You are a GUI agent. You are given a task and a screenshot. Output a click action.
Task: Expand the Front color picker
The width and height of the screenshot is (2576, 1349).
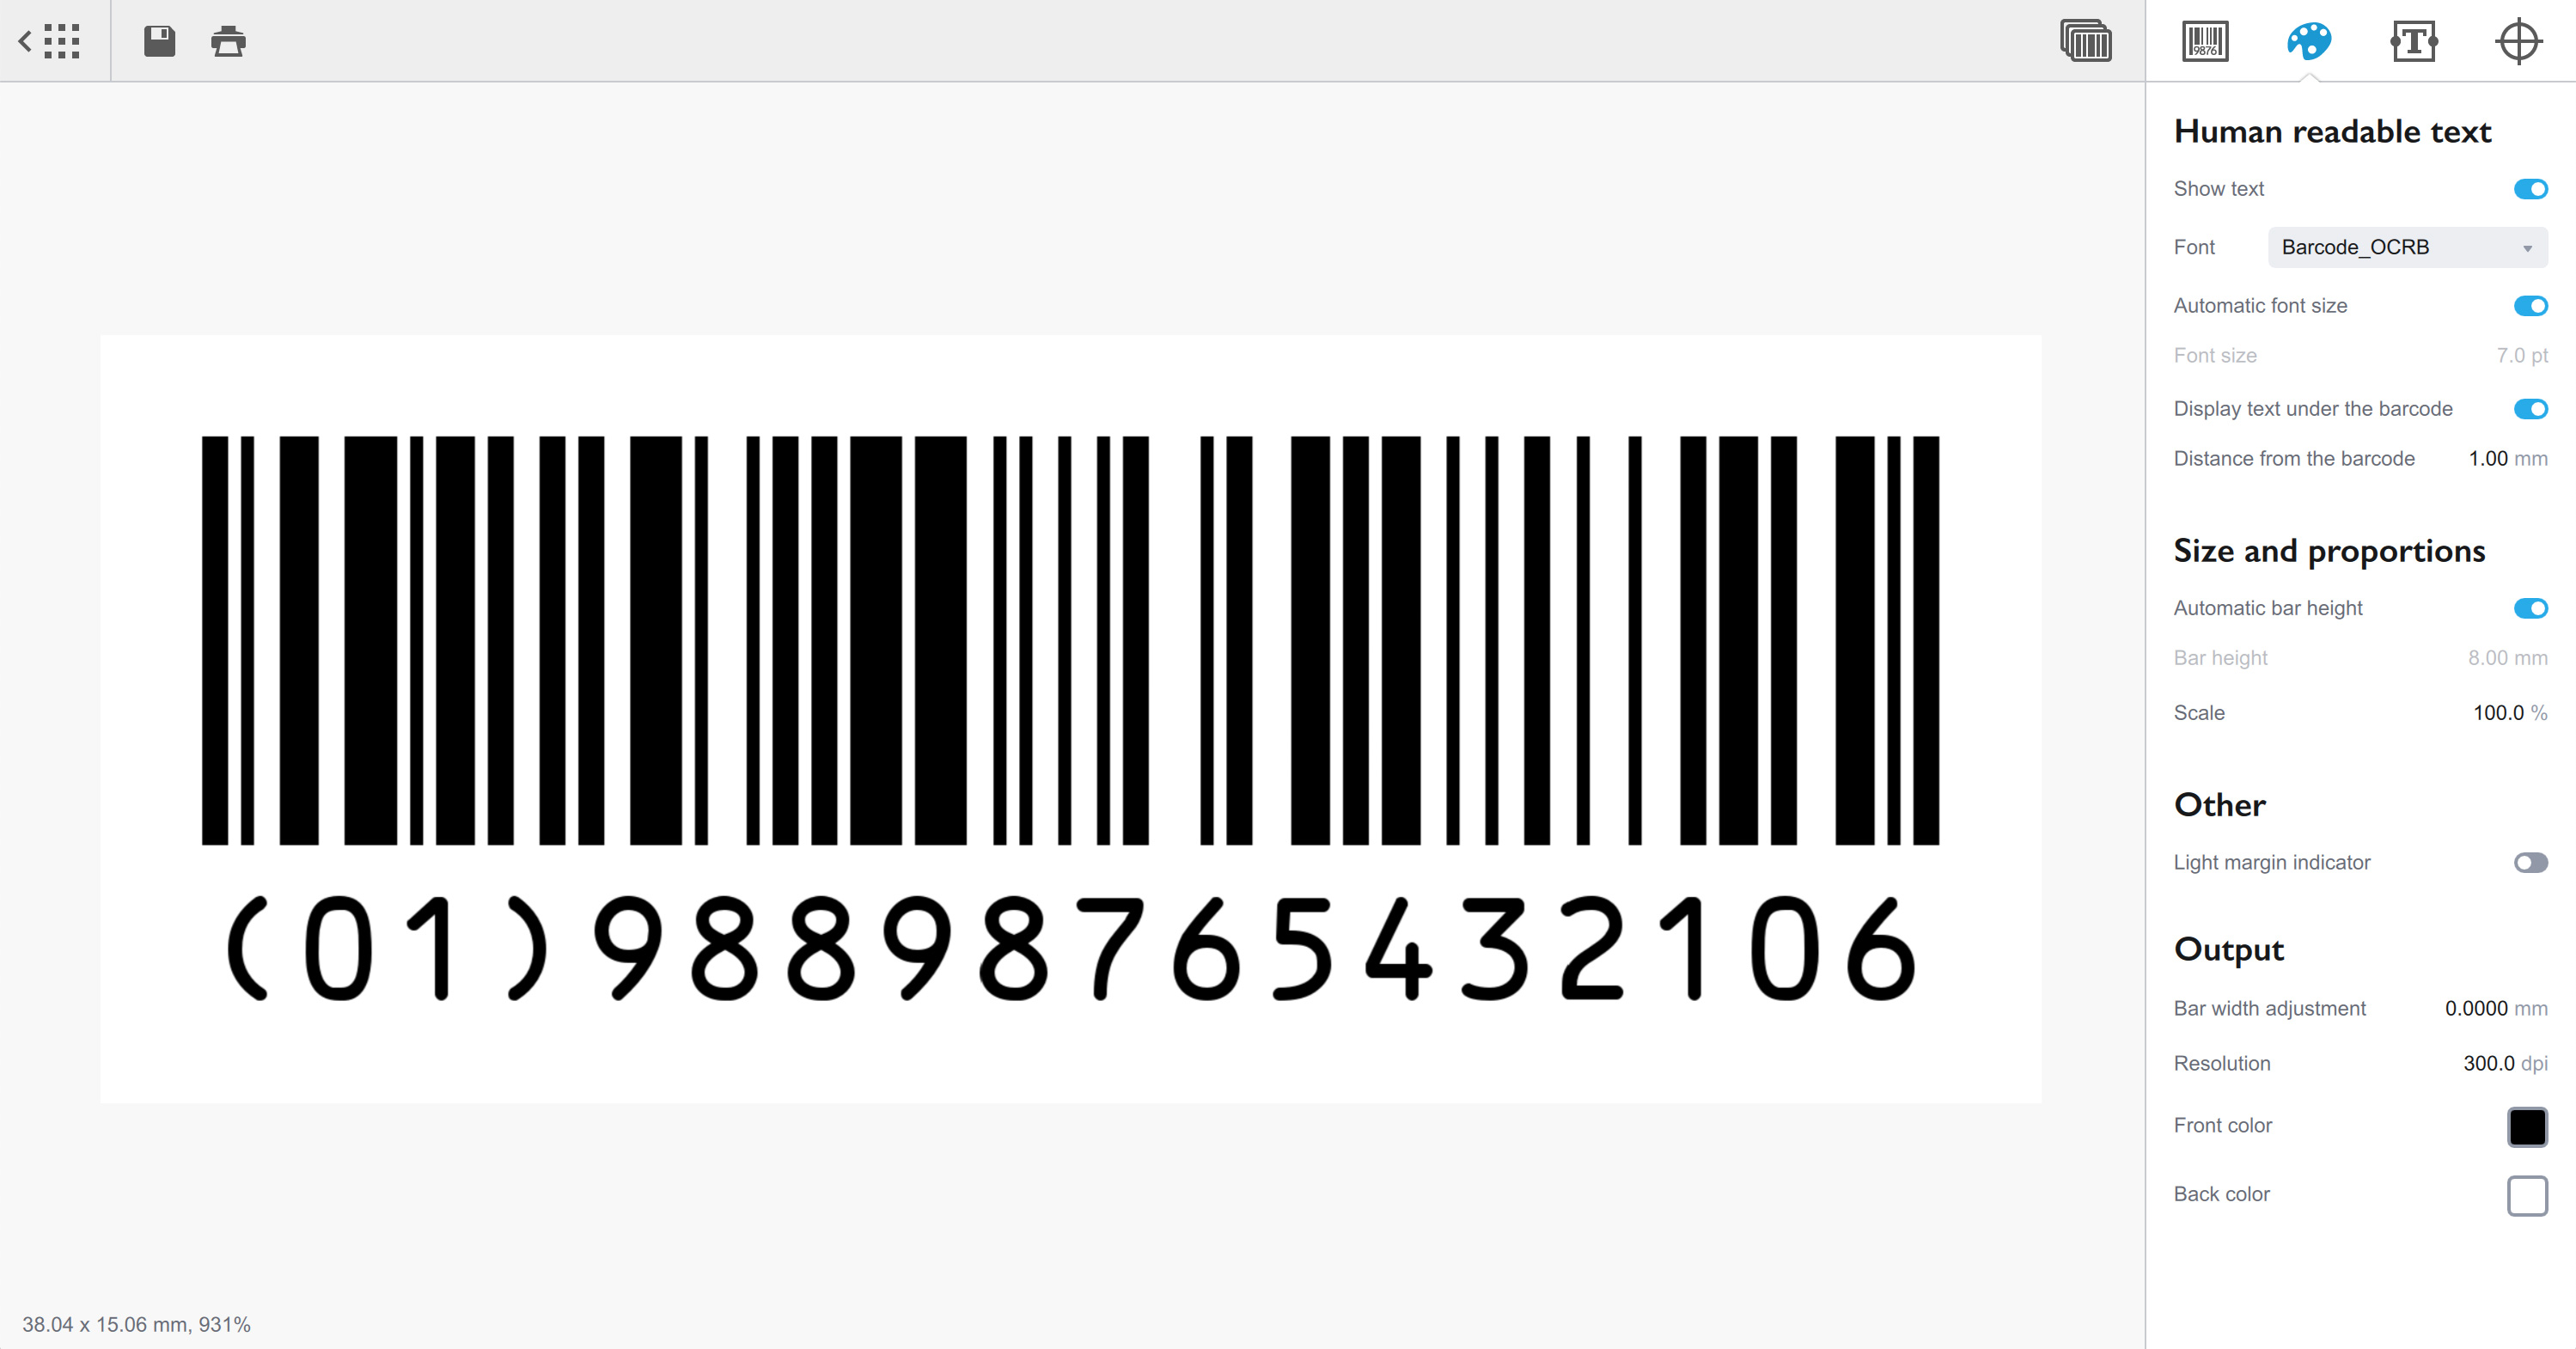click(2526, 1126)
